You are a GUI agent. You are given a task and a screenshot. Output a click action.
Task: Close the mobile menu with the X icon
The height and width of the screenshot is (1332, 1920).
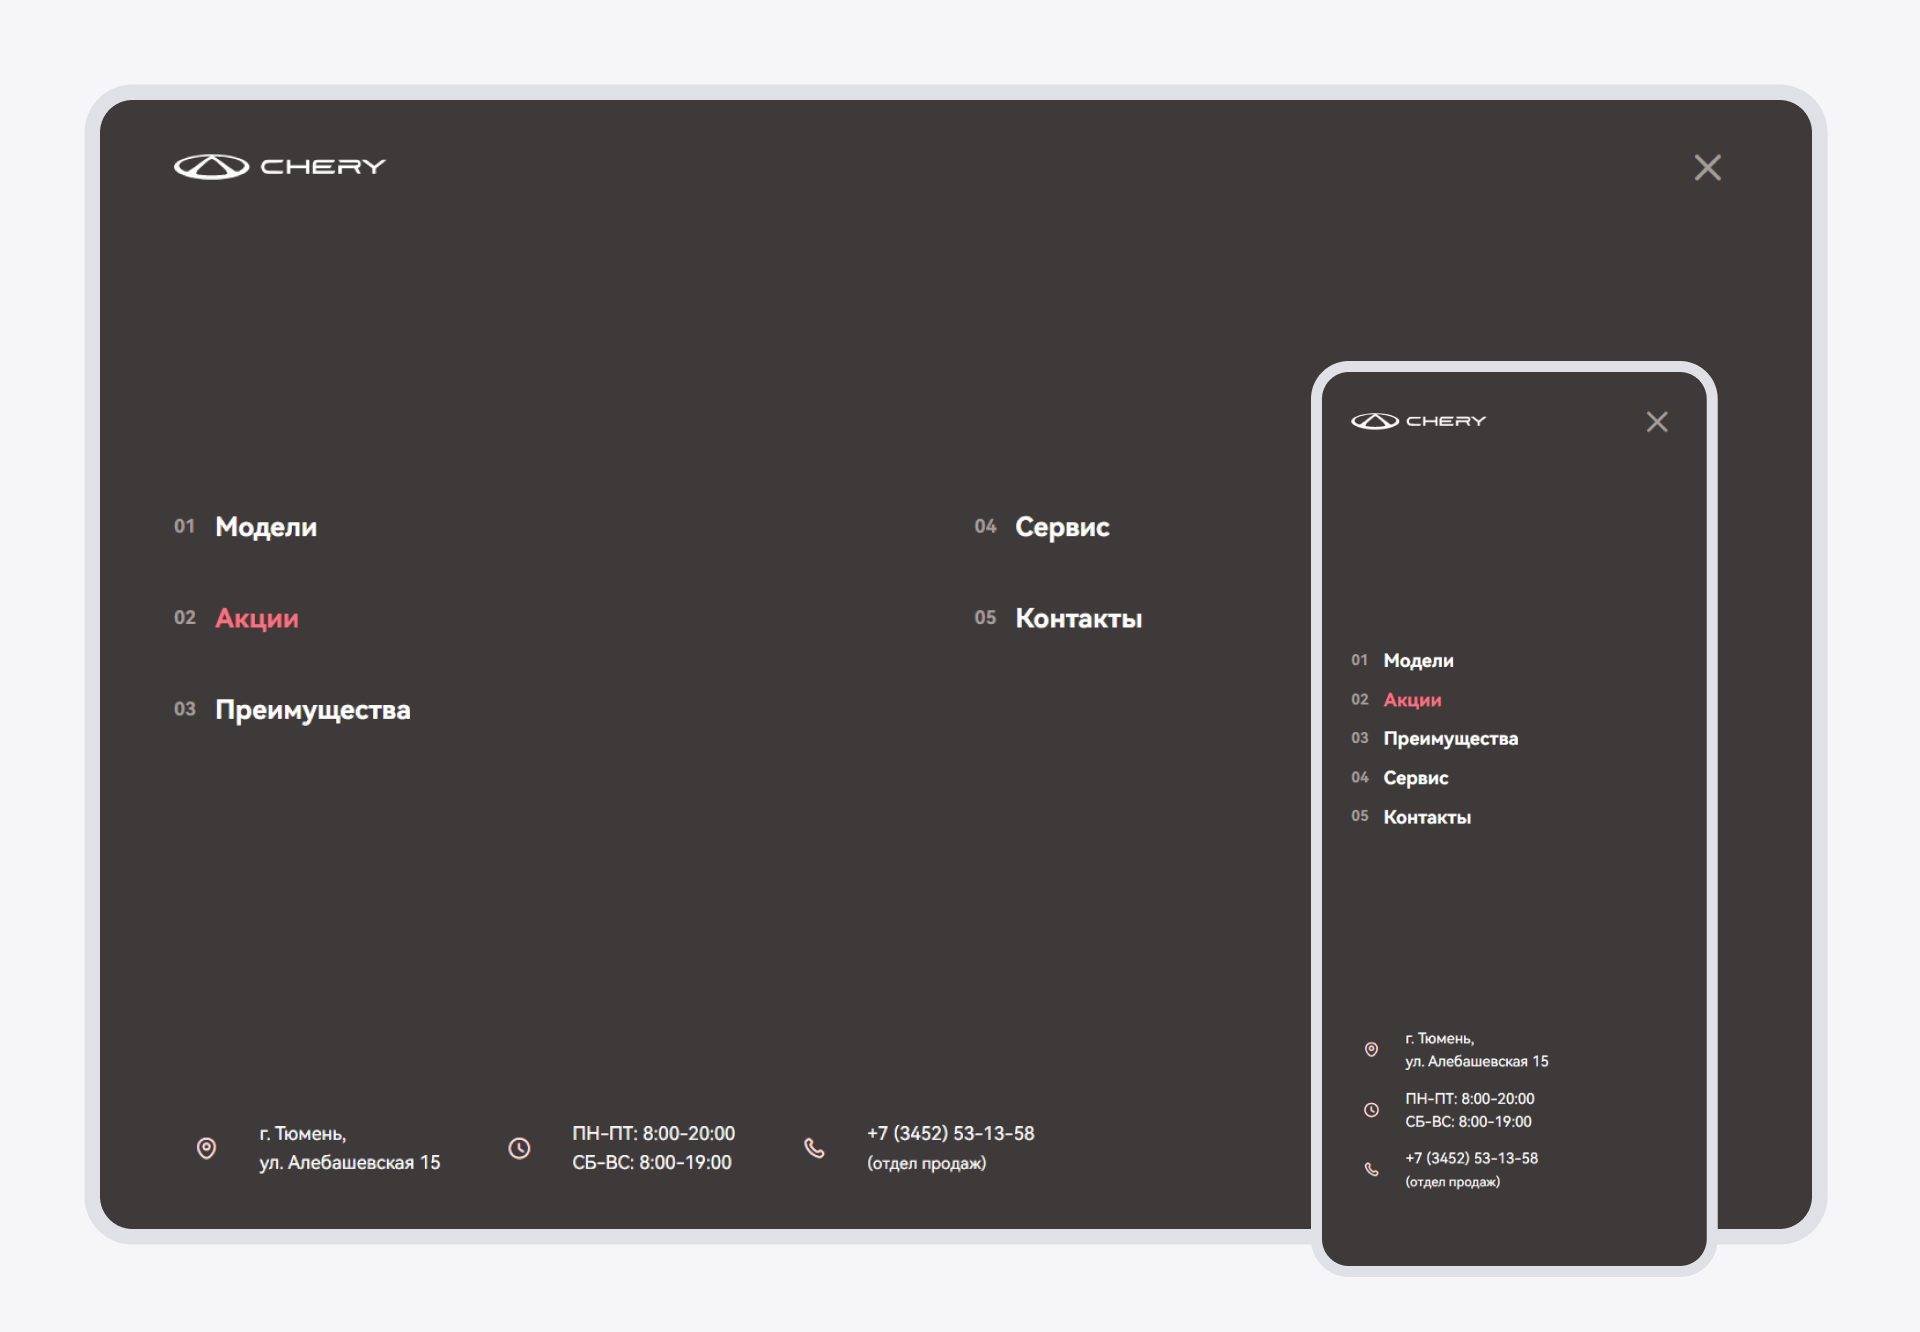point(1656,422)
